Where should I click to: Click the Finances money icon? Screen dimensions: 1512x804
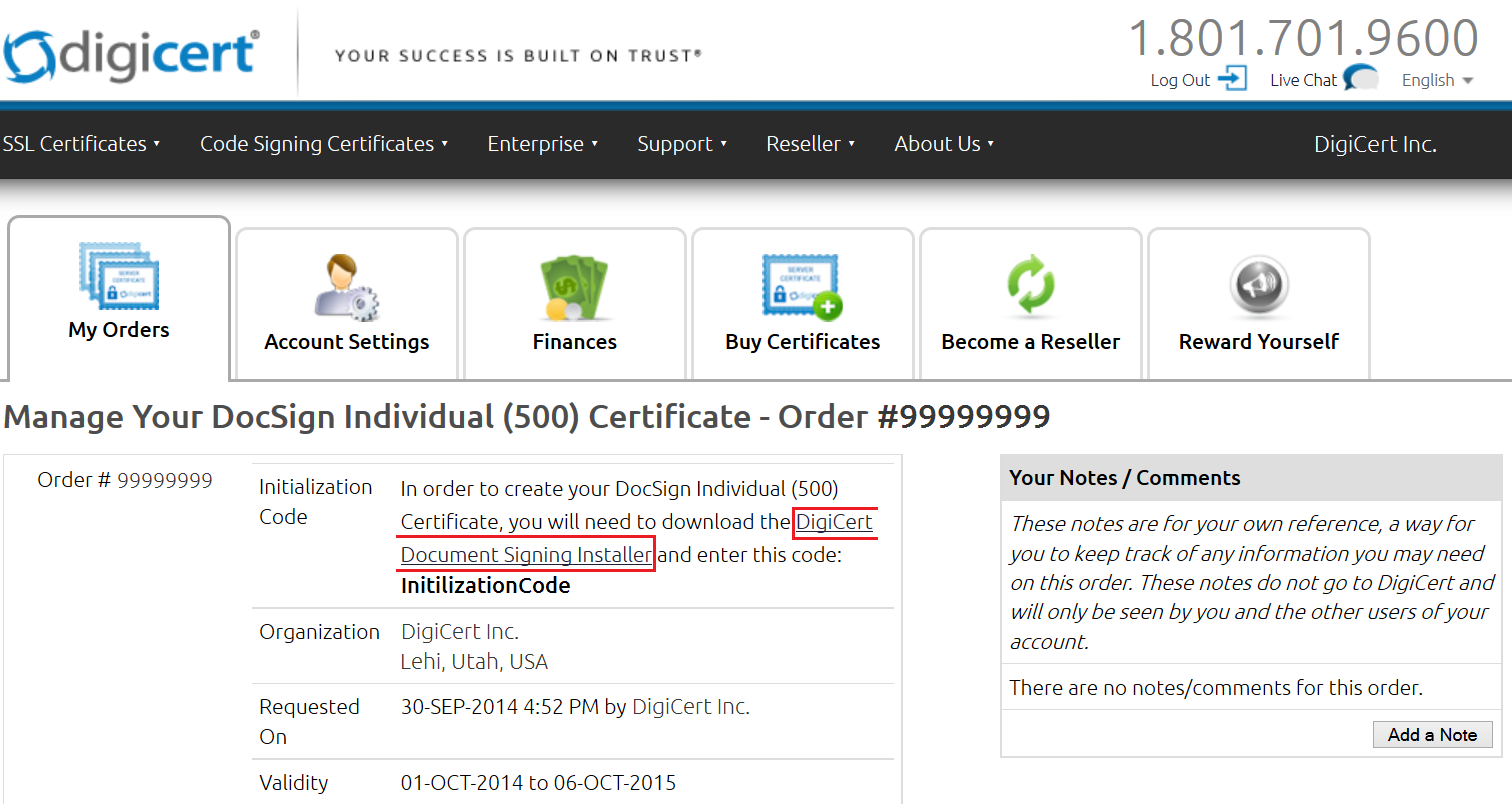point(574,287)
